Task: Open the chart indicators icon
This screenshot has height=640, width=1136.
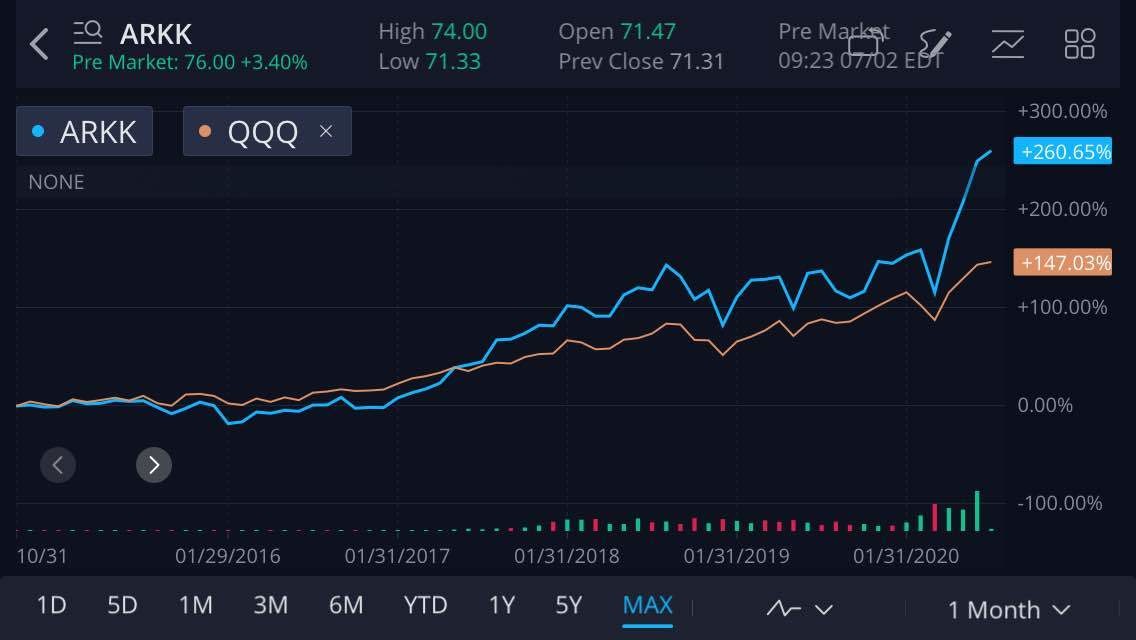Action: [x=1007, y=44]
